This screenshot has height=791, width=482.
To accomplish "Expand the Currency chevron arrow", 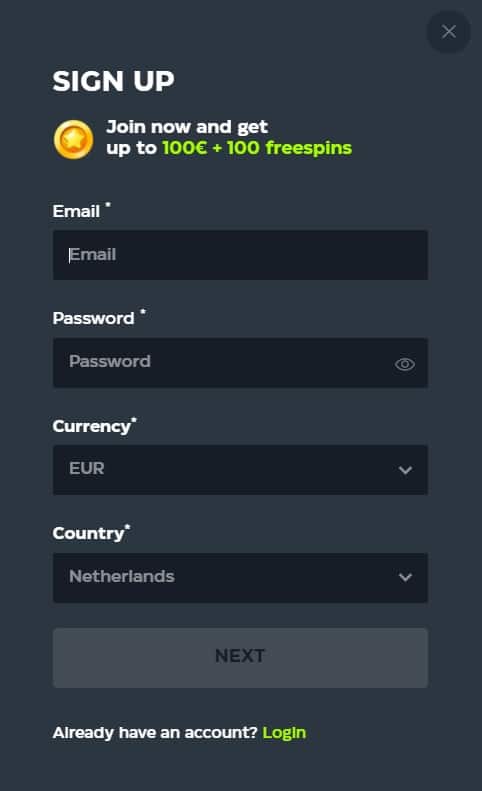I will [405, 470].
